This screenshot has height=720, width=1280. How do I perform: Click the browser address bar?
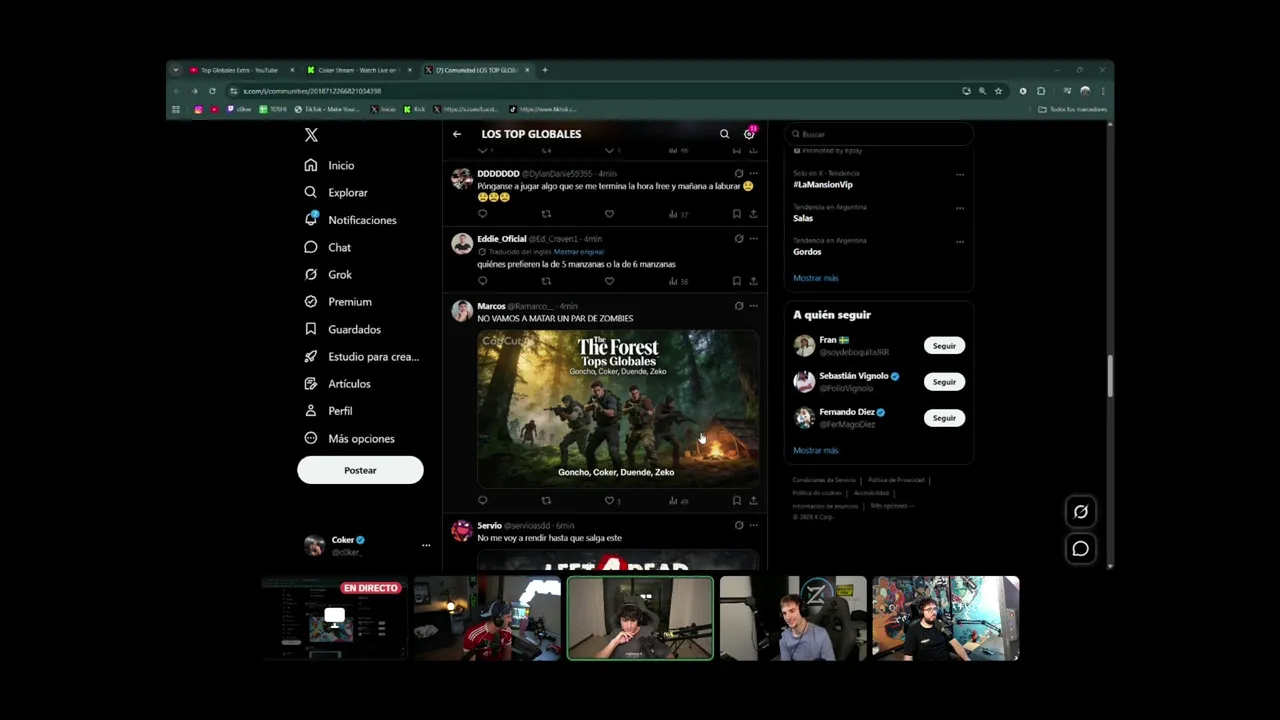(x=600, y=91)
